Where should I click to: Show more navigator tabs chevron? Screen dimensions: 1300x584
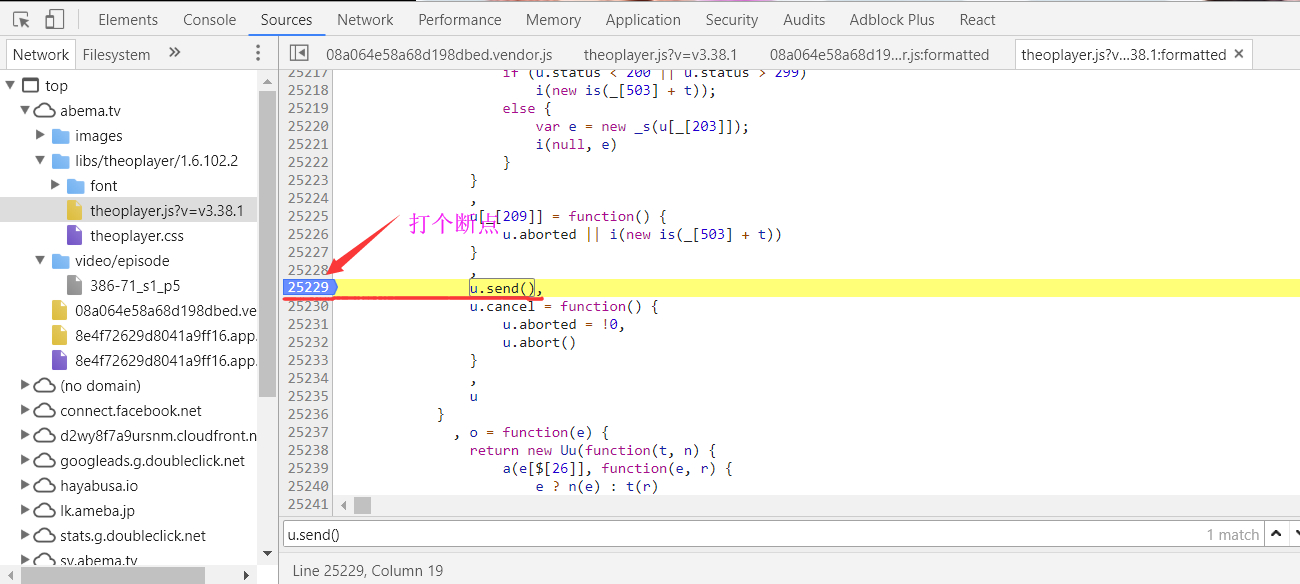coord(175,54)
